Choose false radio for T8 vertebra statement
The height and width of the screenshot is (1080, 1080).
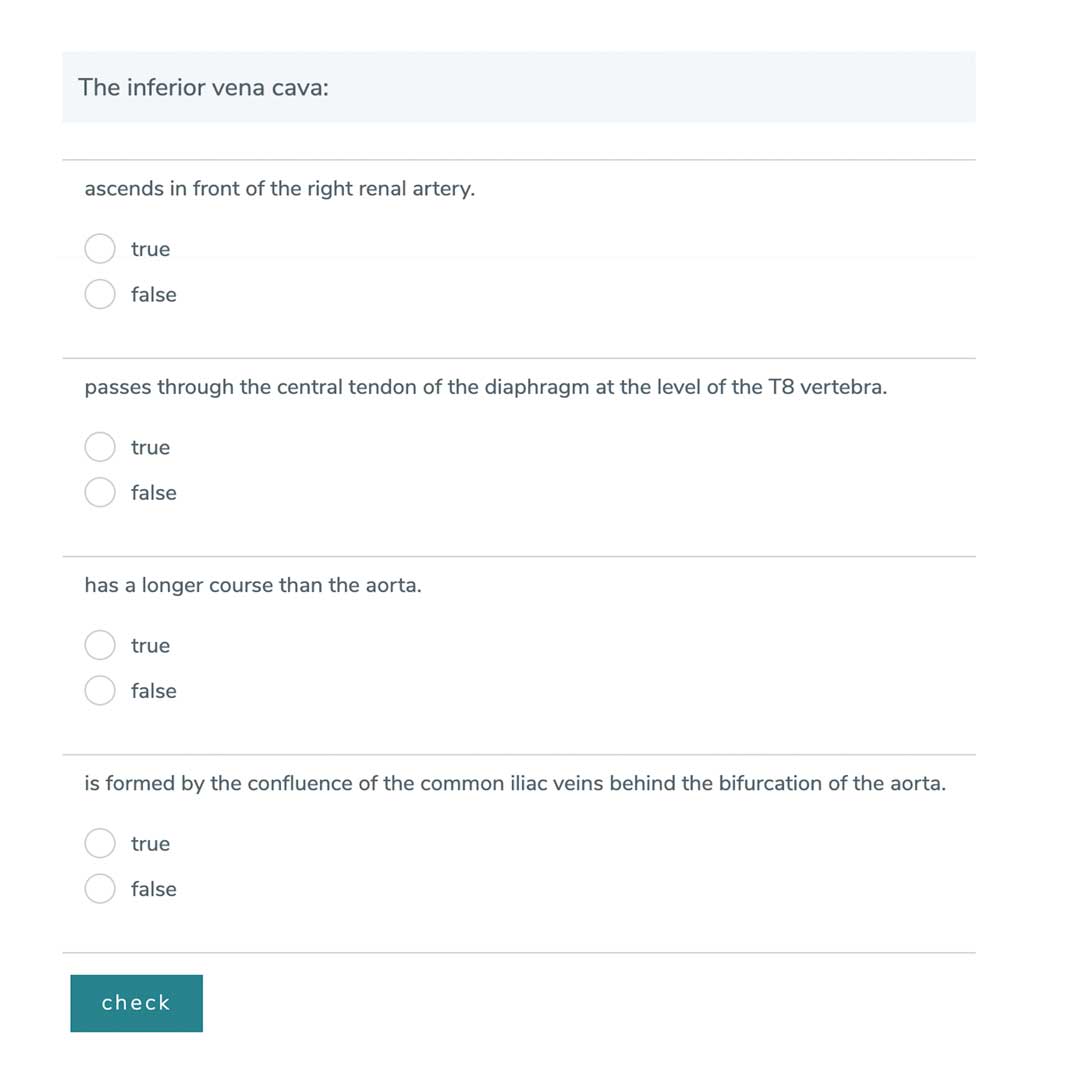pos(100,492)
